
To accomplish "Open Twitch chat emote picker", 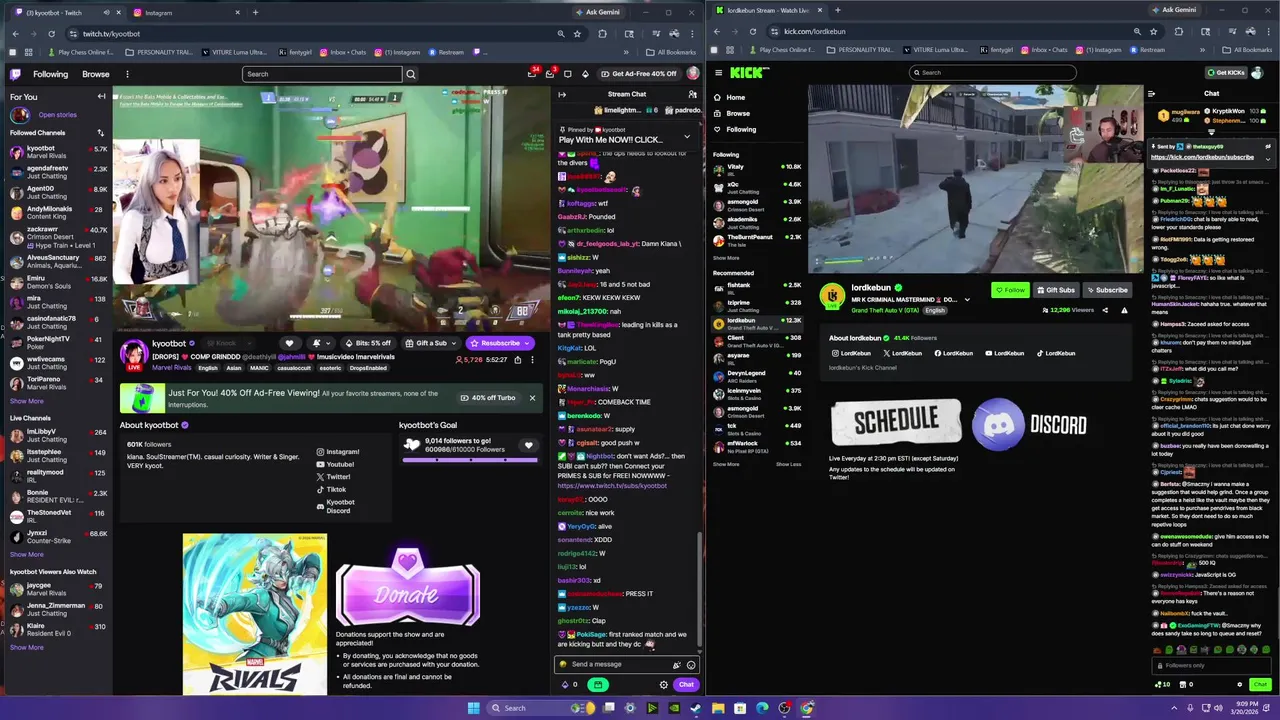I will tap(691, 665).
